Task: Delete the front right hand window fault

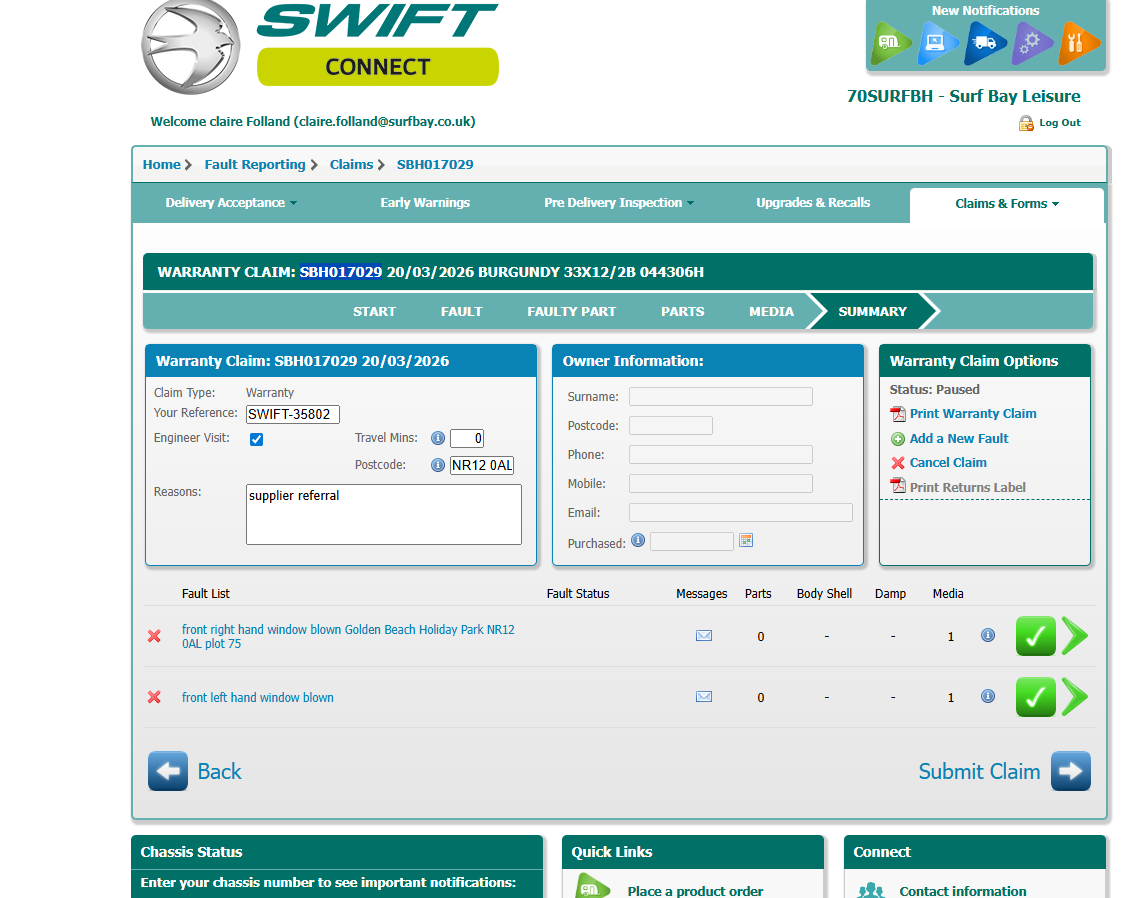Action: [154, 636]
